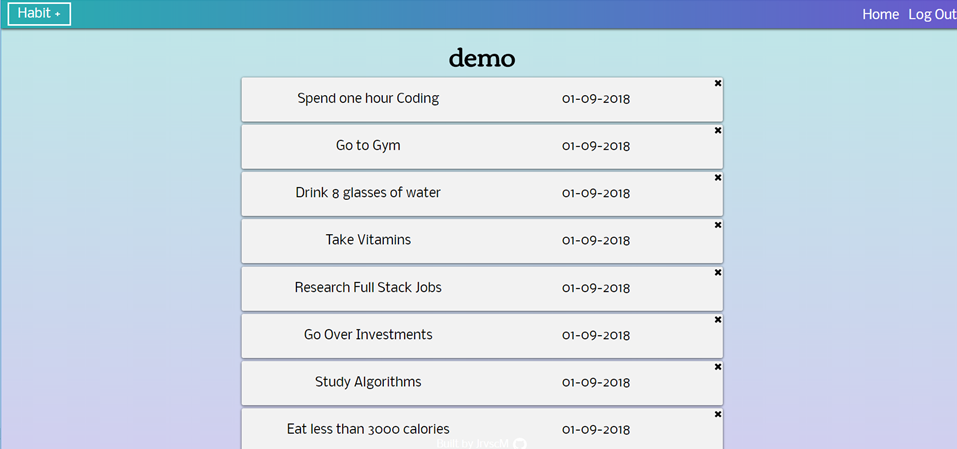957x449 pixels.
Task: Log Out of the account
Action: [x=932, y=14]
